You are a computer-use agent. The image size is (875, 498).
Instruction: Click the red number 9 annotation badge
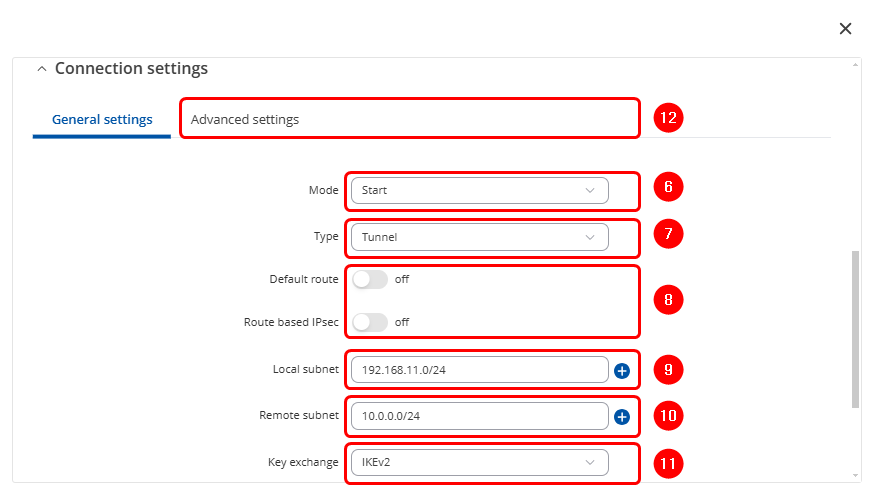667,370
